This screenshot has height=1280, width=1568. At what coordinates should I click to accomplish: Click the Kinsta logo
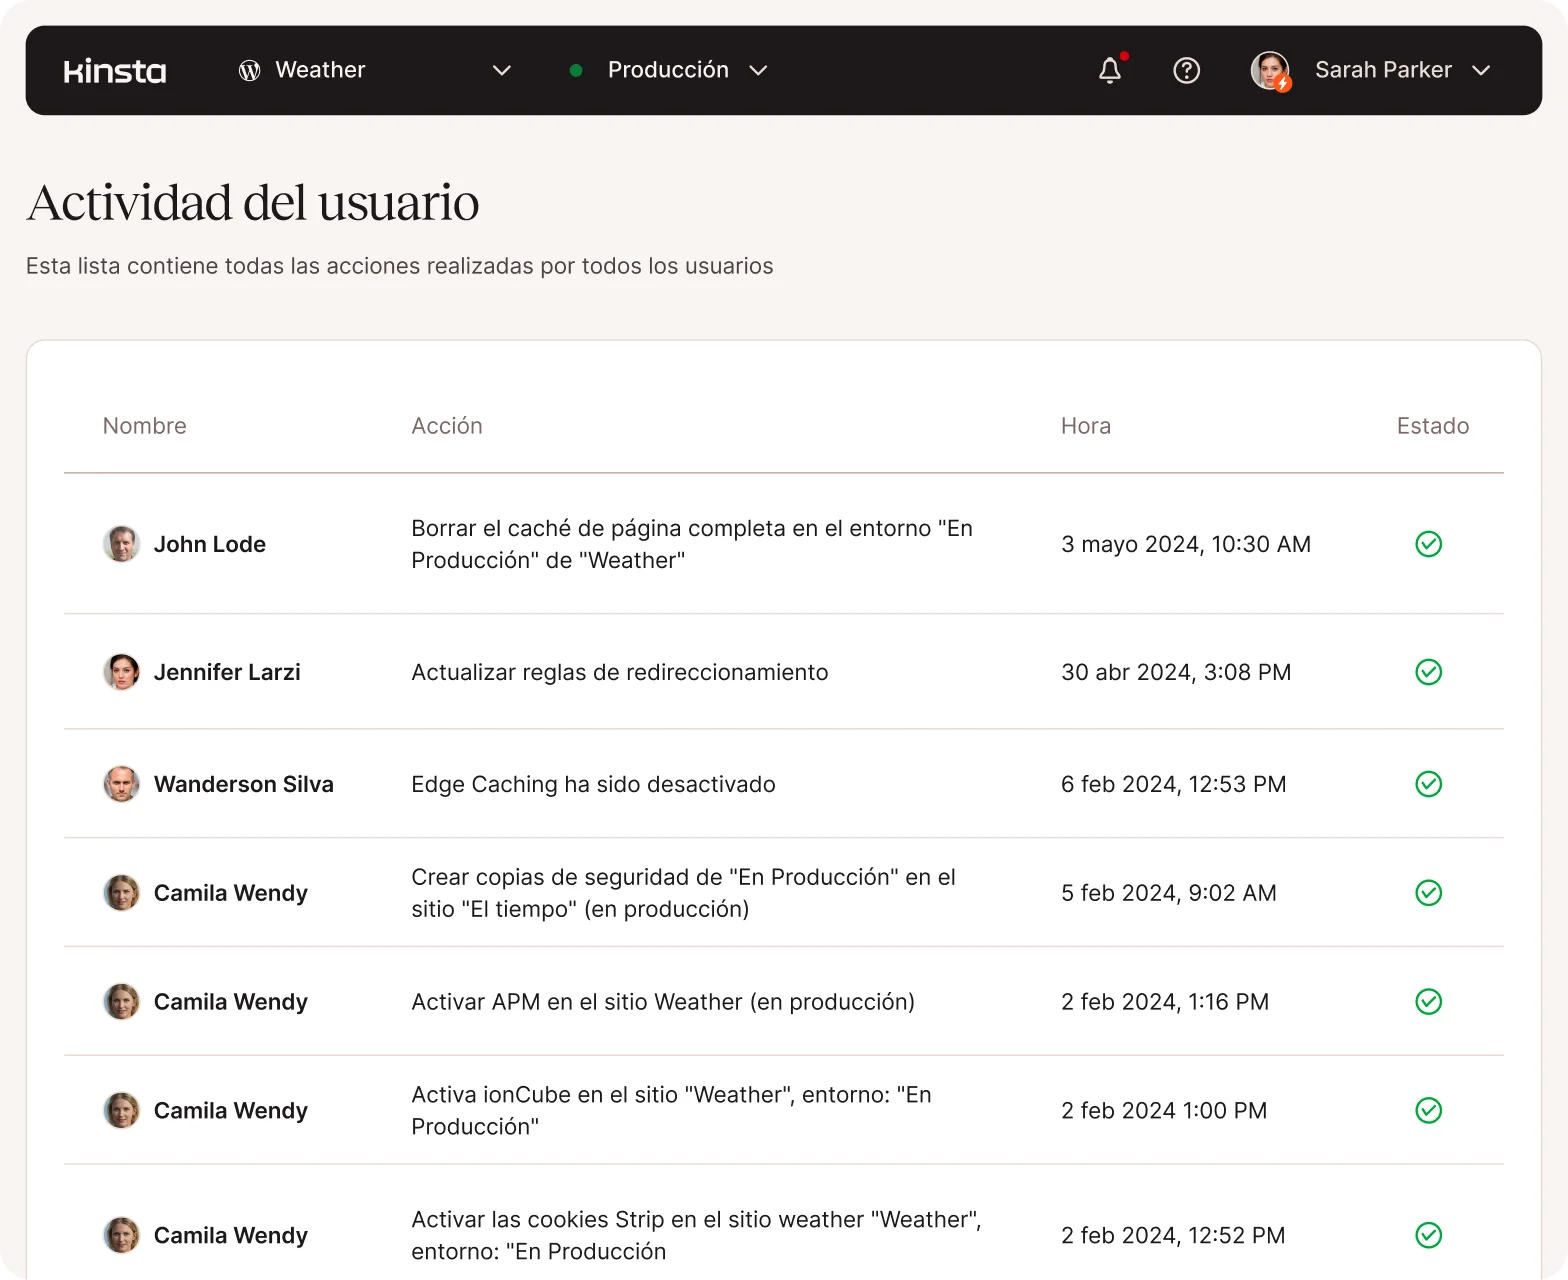tap(115, 71)
